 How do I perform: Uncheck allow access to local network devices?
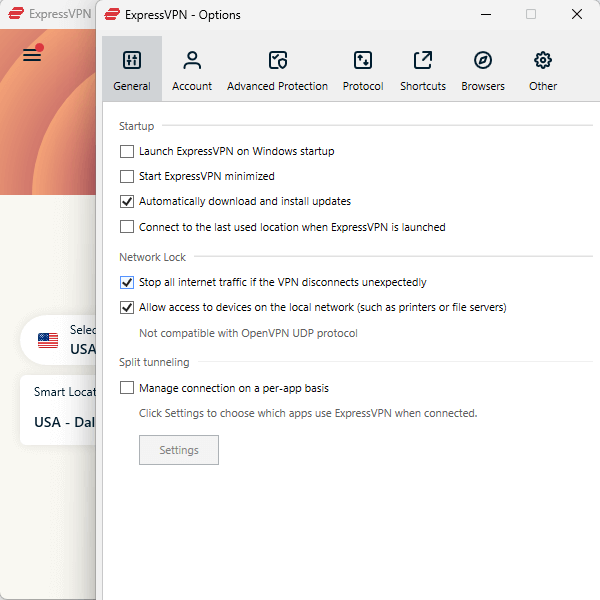click(127, 308)
